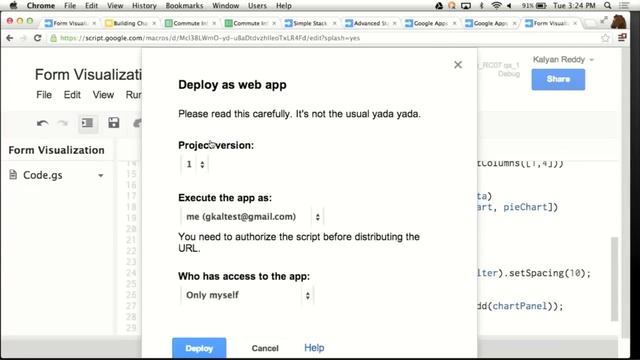Toggle the indent icon in toolbar
This screenshot has width=640, height=360.
[x=87, y=123]
